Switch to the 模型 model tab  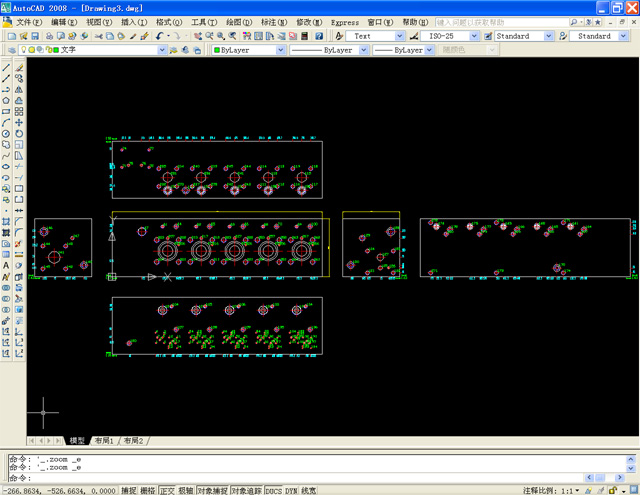click(76, 441)
